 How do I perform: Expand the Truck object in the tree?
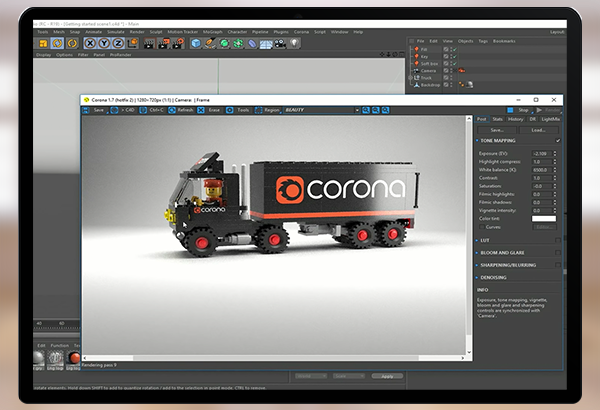click(x=411, y=78)
